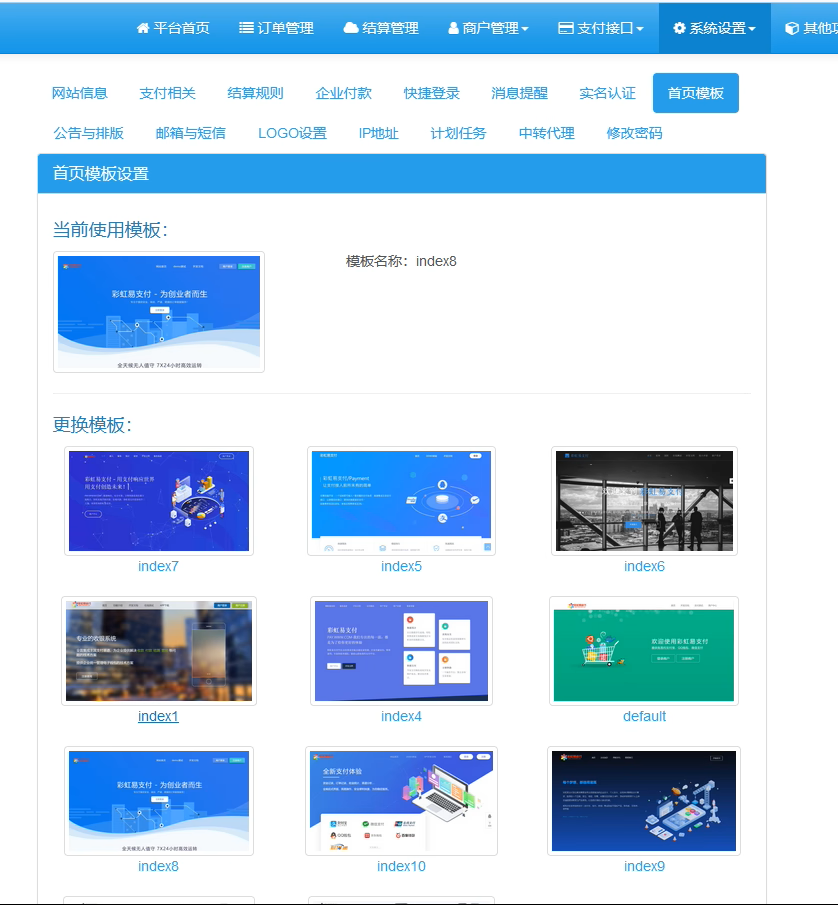Switch to the 网站信息 tab

click(x=80, y=93)
